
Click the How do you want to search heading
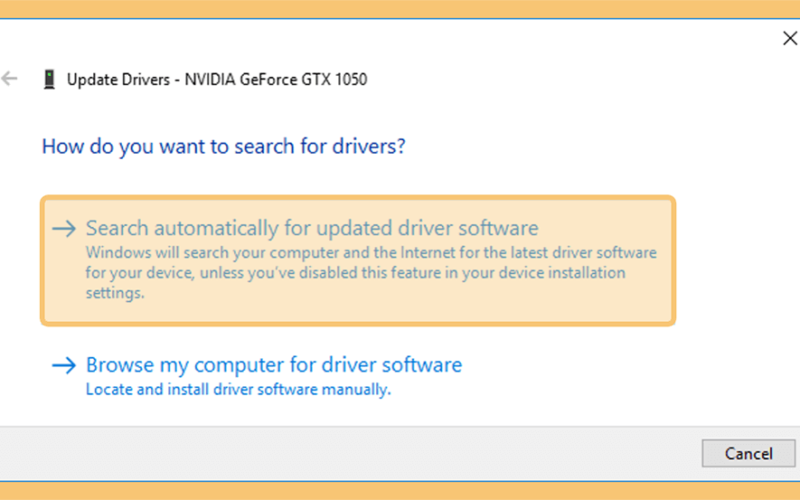click(223, 147)
